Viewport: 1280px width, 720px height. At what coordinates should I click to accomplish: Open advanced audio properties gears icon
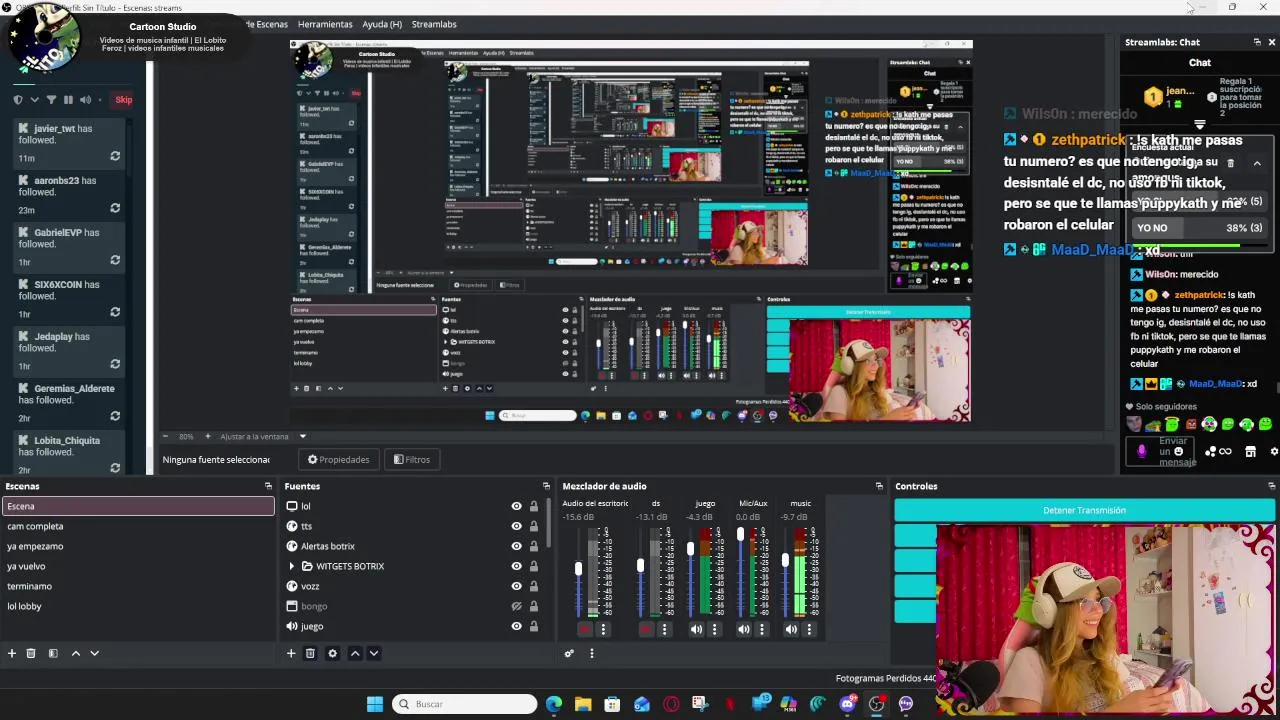click(569, 653)
